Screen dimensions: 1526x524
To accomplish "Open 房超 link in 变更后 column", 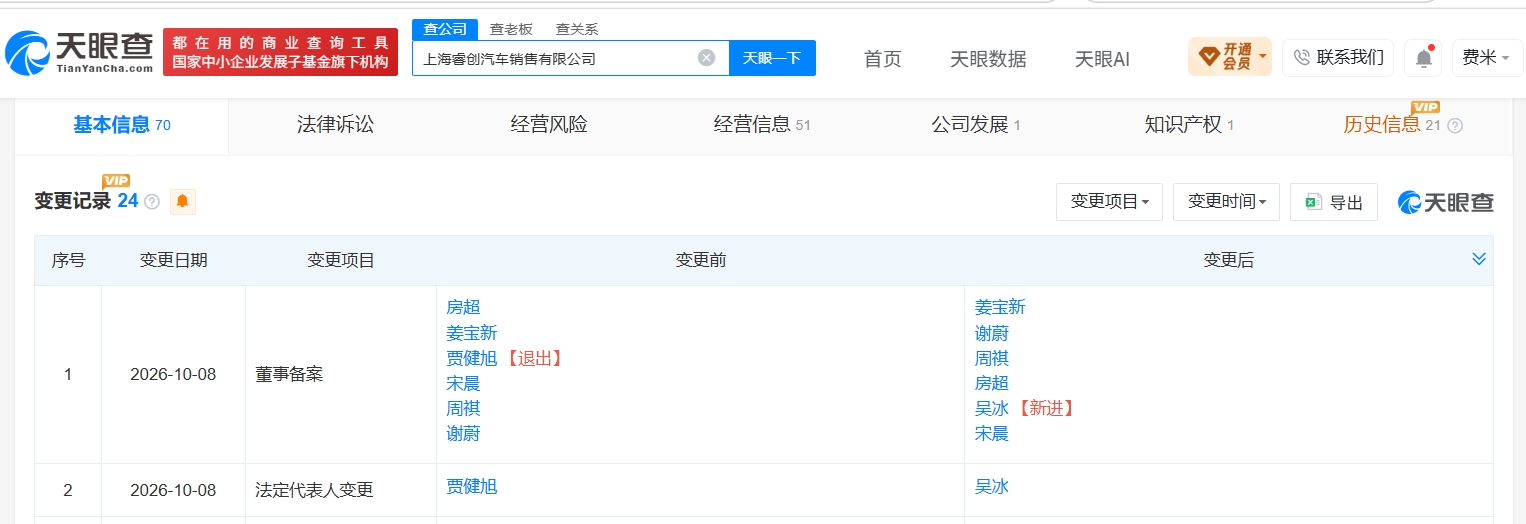I will tap(992, 383).
